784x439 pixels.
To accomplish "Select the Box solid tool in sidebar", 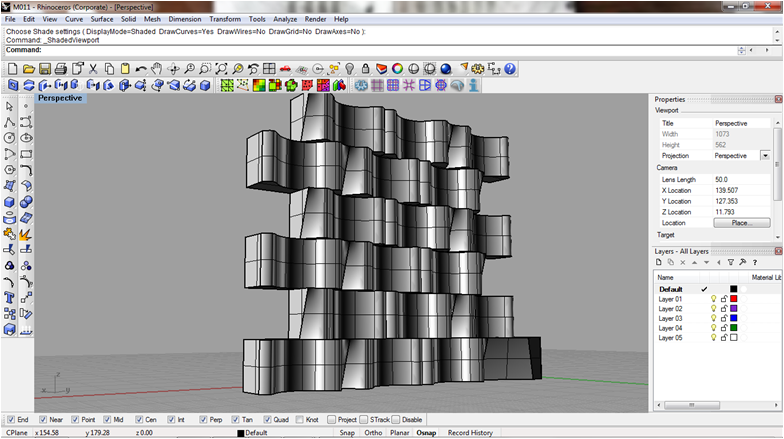I will [9, 202].
